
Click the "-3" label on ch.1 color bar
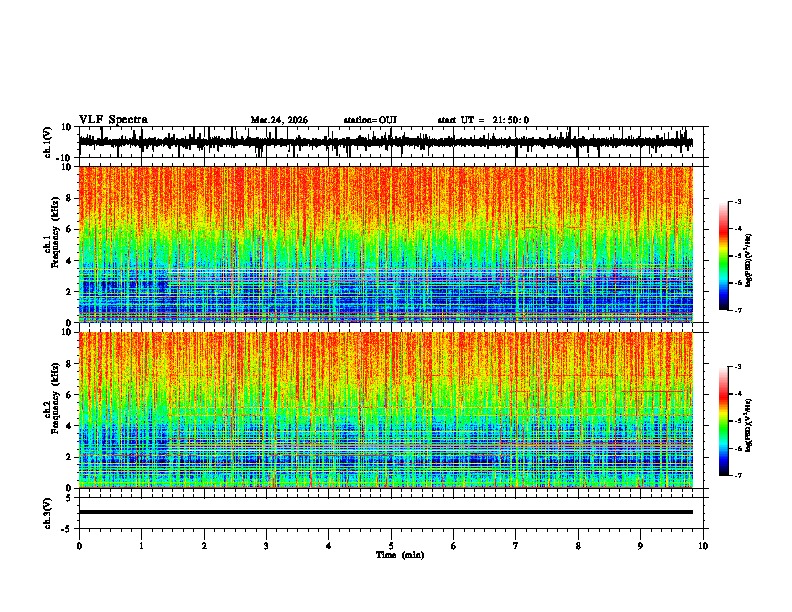[737, 201]
